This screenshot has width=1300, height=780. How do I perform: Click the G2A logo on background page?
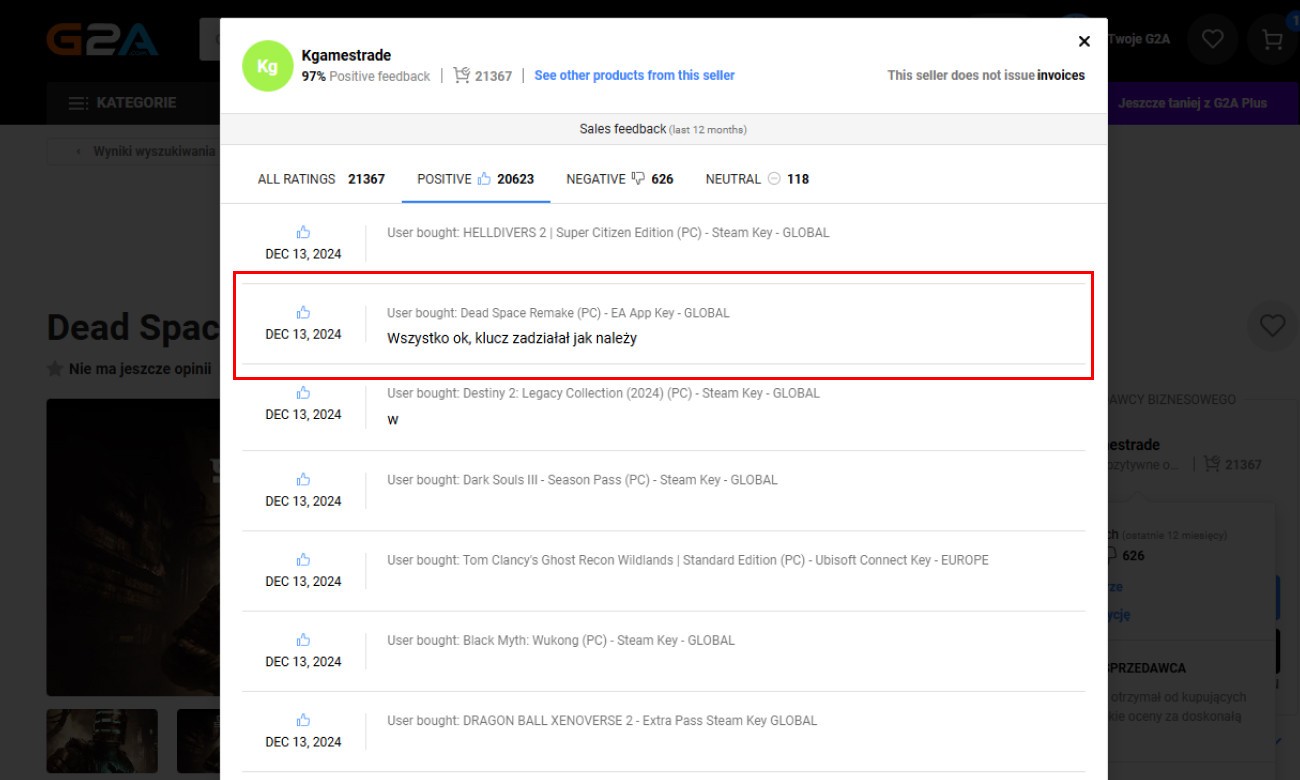click(x=102, y=40)
